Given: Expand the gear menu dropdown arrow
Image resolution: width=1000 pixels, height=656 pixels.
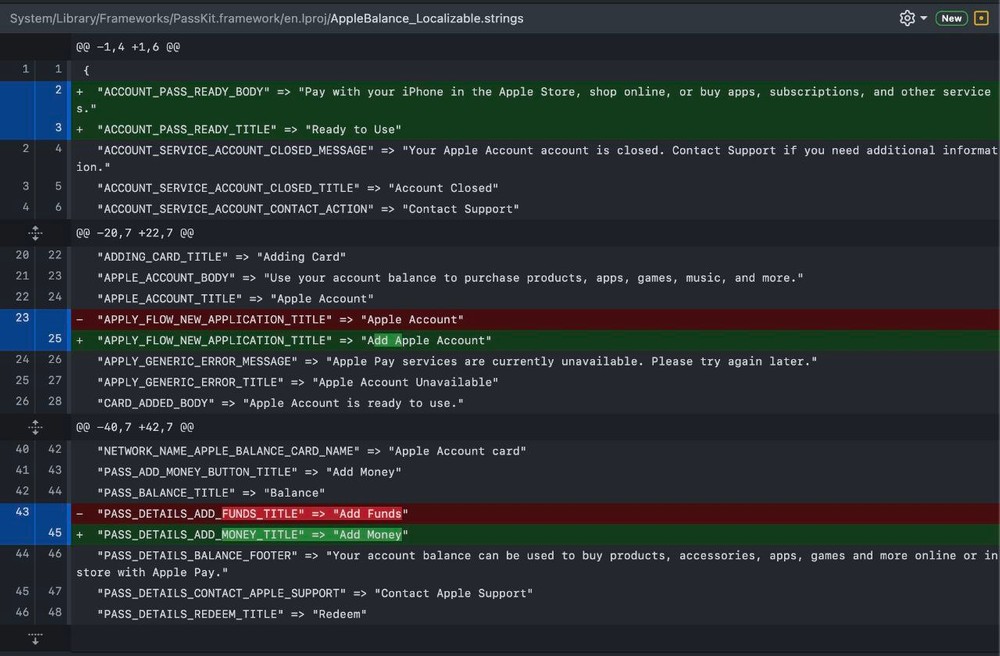Looking at the screenshot, I should (923, 18).
